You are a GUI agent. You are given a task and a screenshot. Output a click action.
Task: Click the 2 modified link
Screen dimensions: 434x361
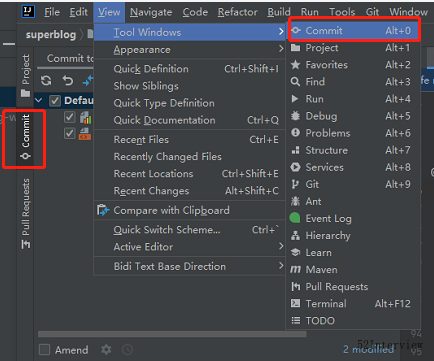[368, 349]
